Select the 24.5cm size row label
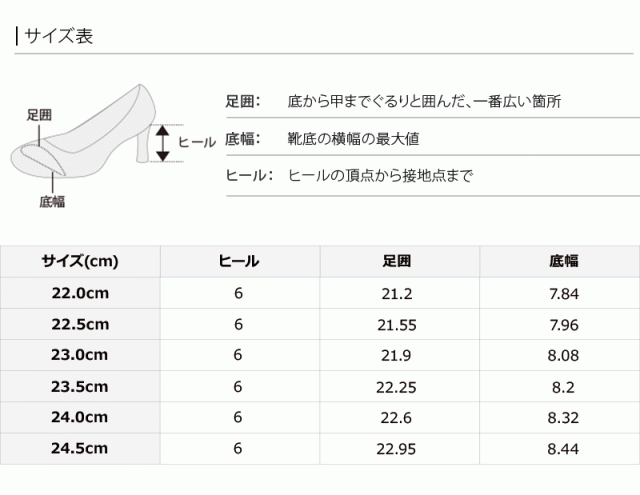640x495 pixels. coord(80,449)
